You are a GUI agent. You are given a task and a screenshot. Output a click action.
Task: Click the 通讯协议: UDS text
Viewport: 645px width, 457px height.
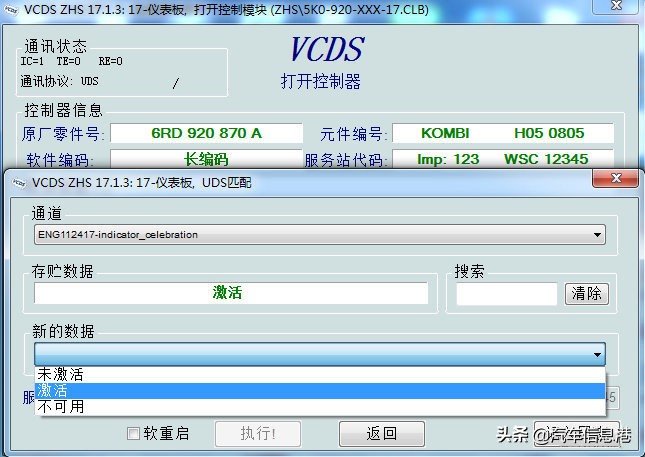(60, 81)
